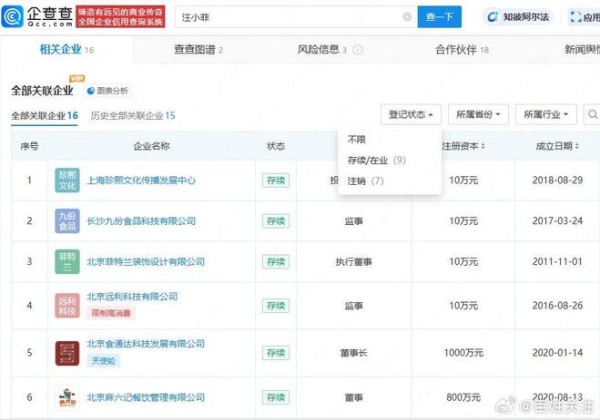This screenshot has height=420, width=600.
Task: Expand the 登记状态 dropdown
Action: [x=411, y=114]
